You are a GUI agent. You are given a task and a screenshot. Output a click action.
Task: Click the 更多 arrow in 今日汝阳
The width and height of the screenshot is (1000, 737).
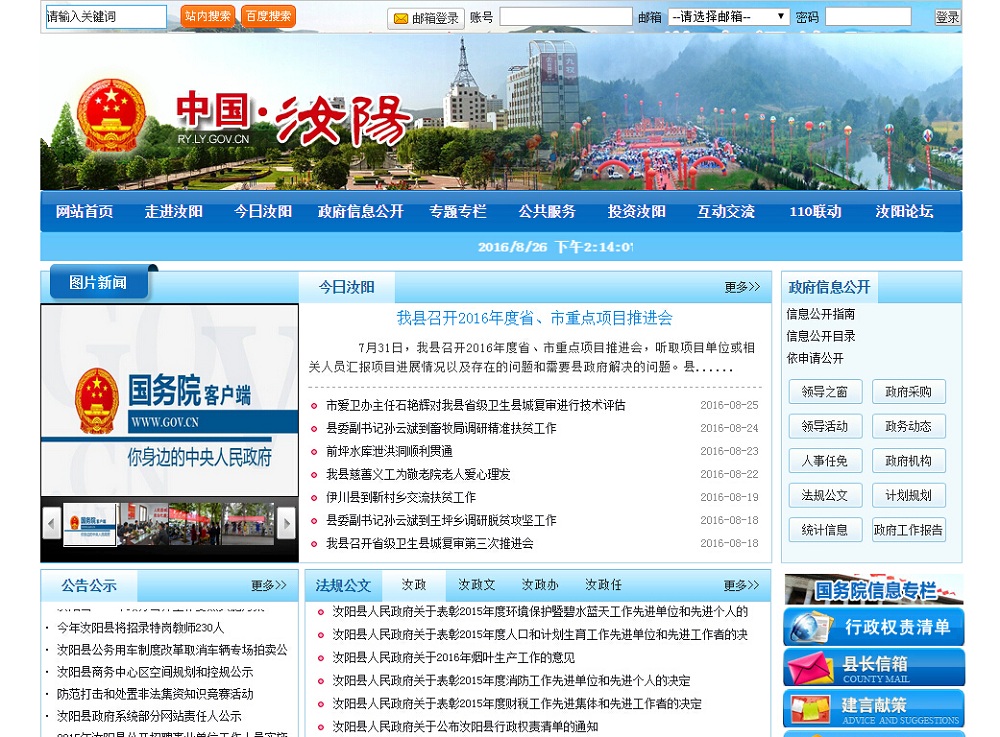click(x=742, y=288)
